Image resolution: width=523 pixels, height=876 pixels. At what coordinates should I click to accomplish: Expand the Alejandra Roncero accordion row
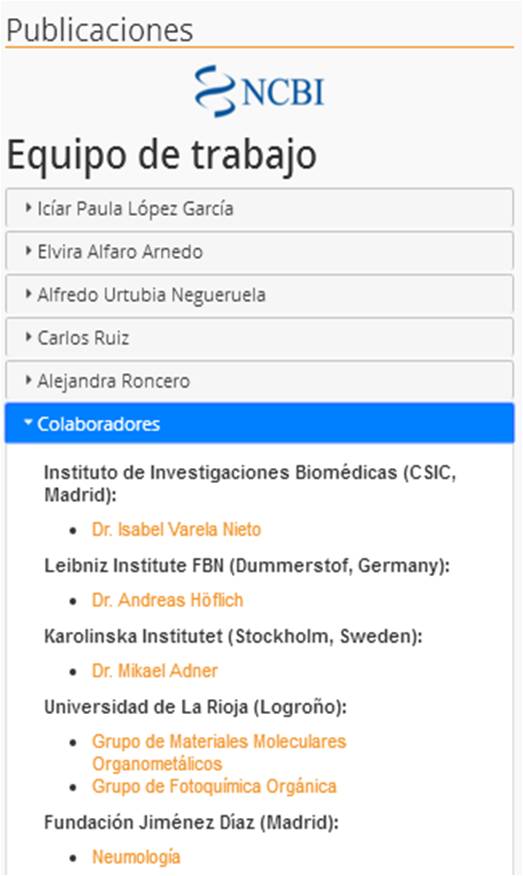[x=259, y=380]
